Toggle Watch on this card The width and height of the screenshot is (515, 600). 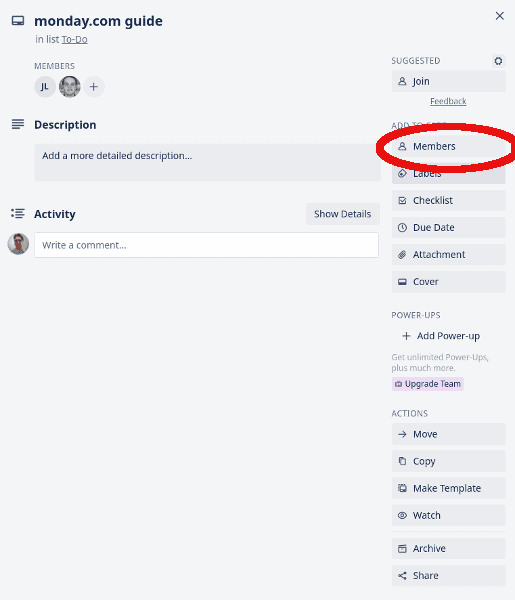pyautogui.click(x=448, y=515)
